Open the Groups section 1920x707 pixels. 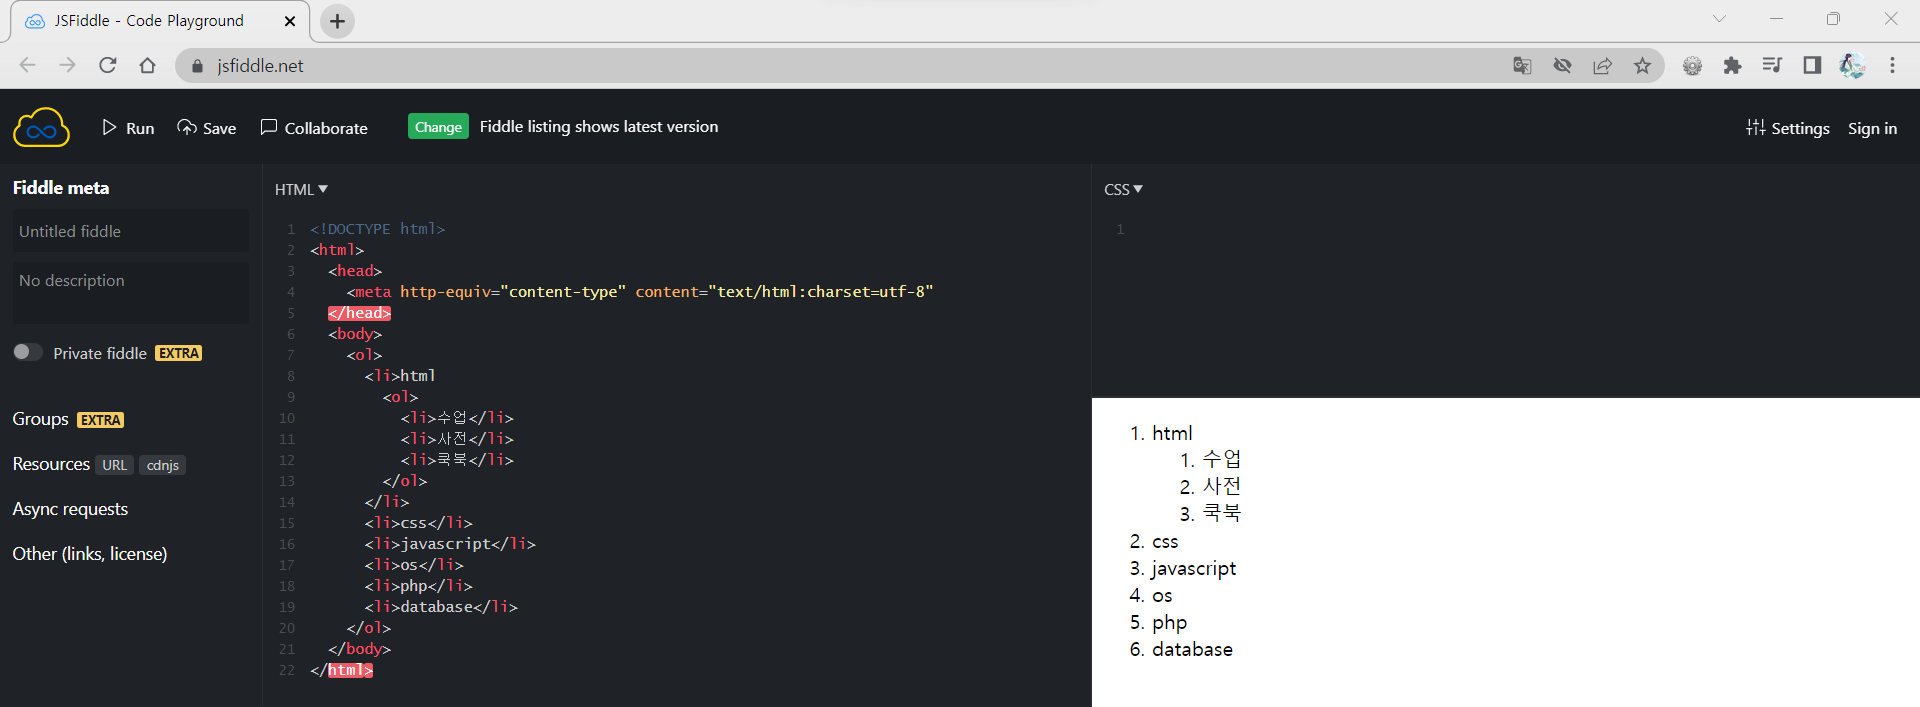pos(40,419)
